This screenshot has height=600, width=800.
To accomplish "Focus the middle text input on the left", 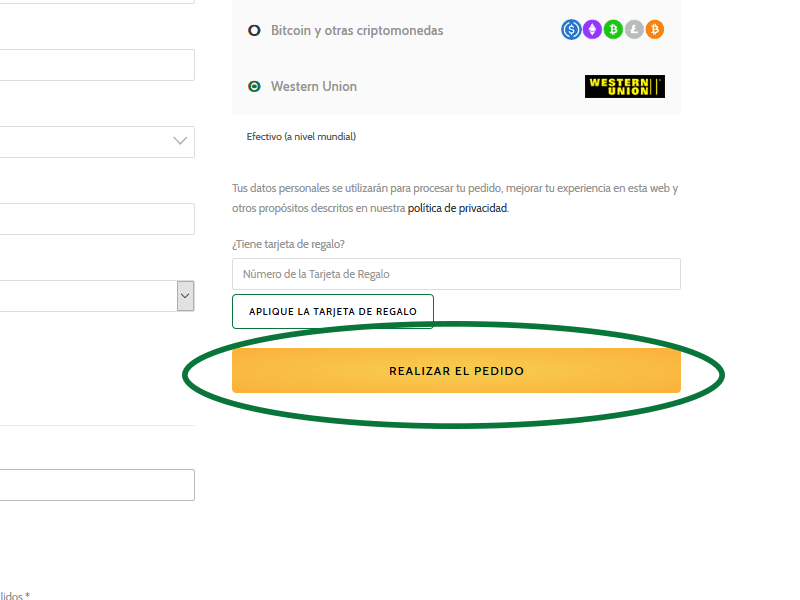I will tap(97, 218).
